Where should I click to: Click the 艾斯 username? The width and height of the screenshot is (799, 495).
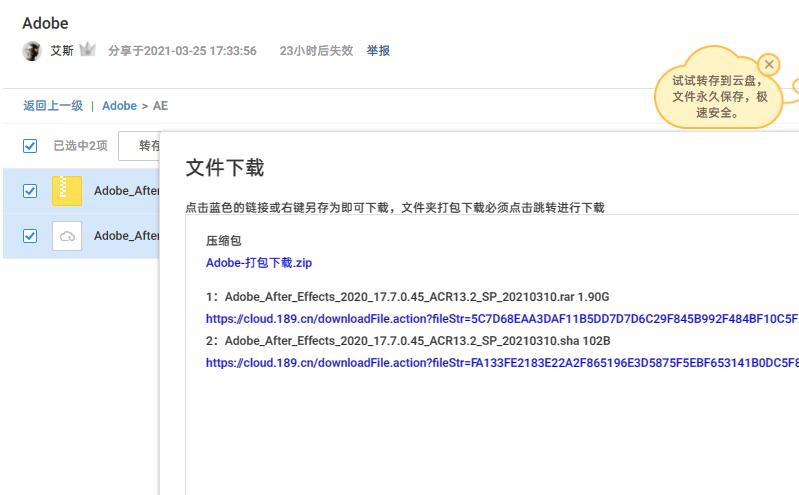tap(62, 50)
